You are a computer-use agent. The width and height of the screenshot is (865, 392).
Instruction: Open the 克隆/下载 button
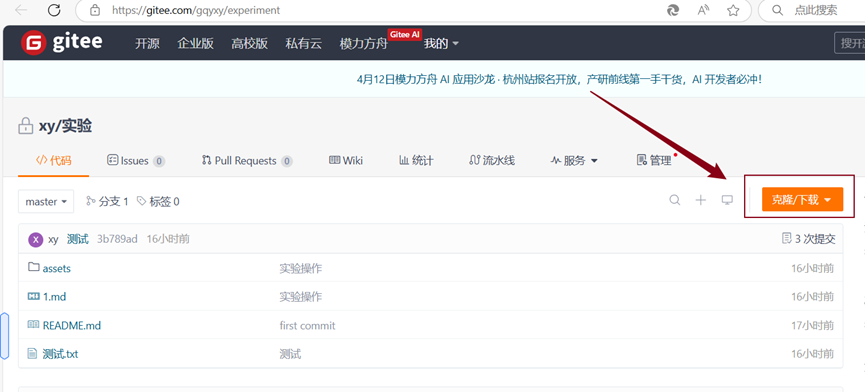[x=803, y=200]
